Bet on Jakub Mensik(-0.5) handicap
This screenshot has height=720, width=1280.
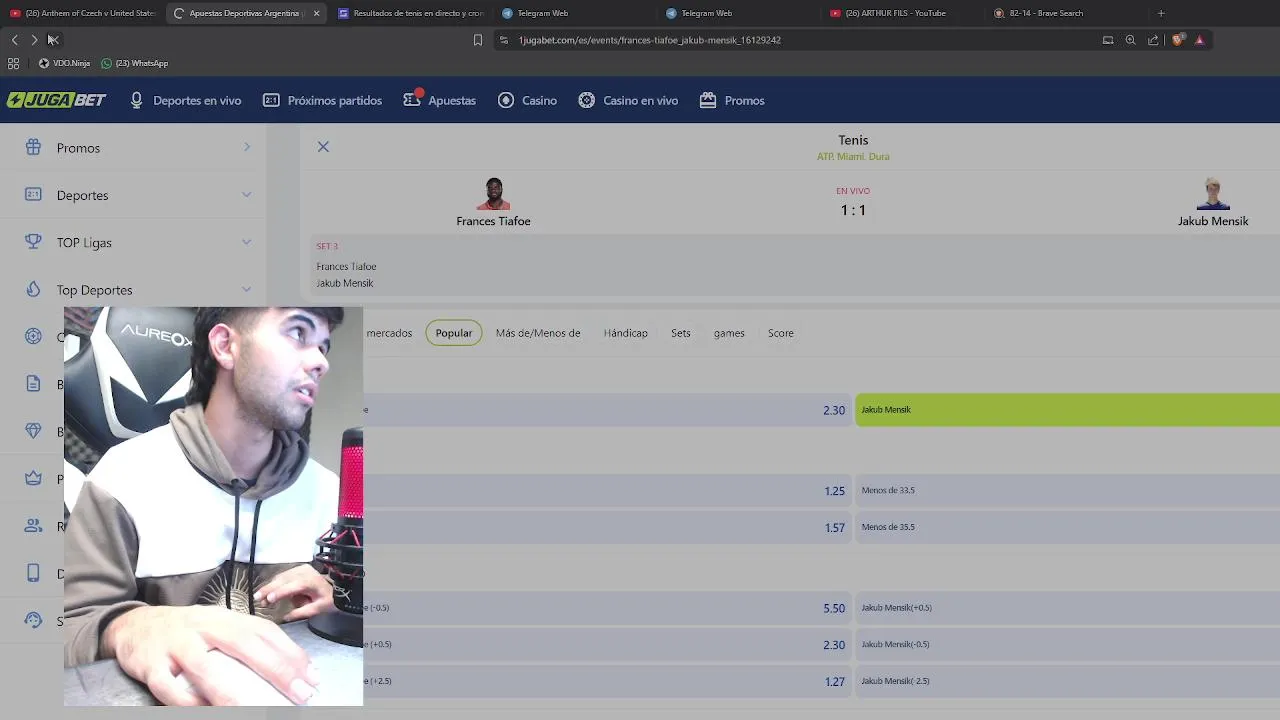click(x=1067, y=644)
